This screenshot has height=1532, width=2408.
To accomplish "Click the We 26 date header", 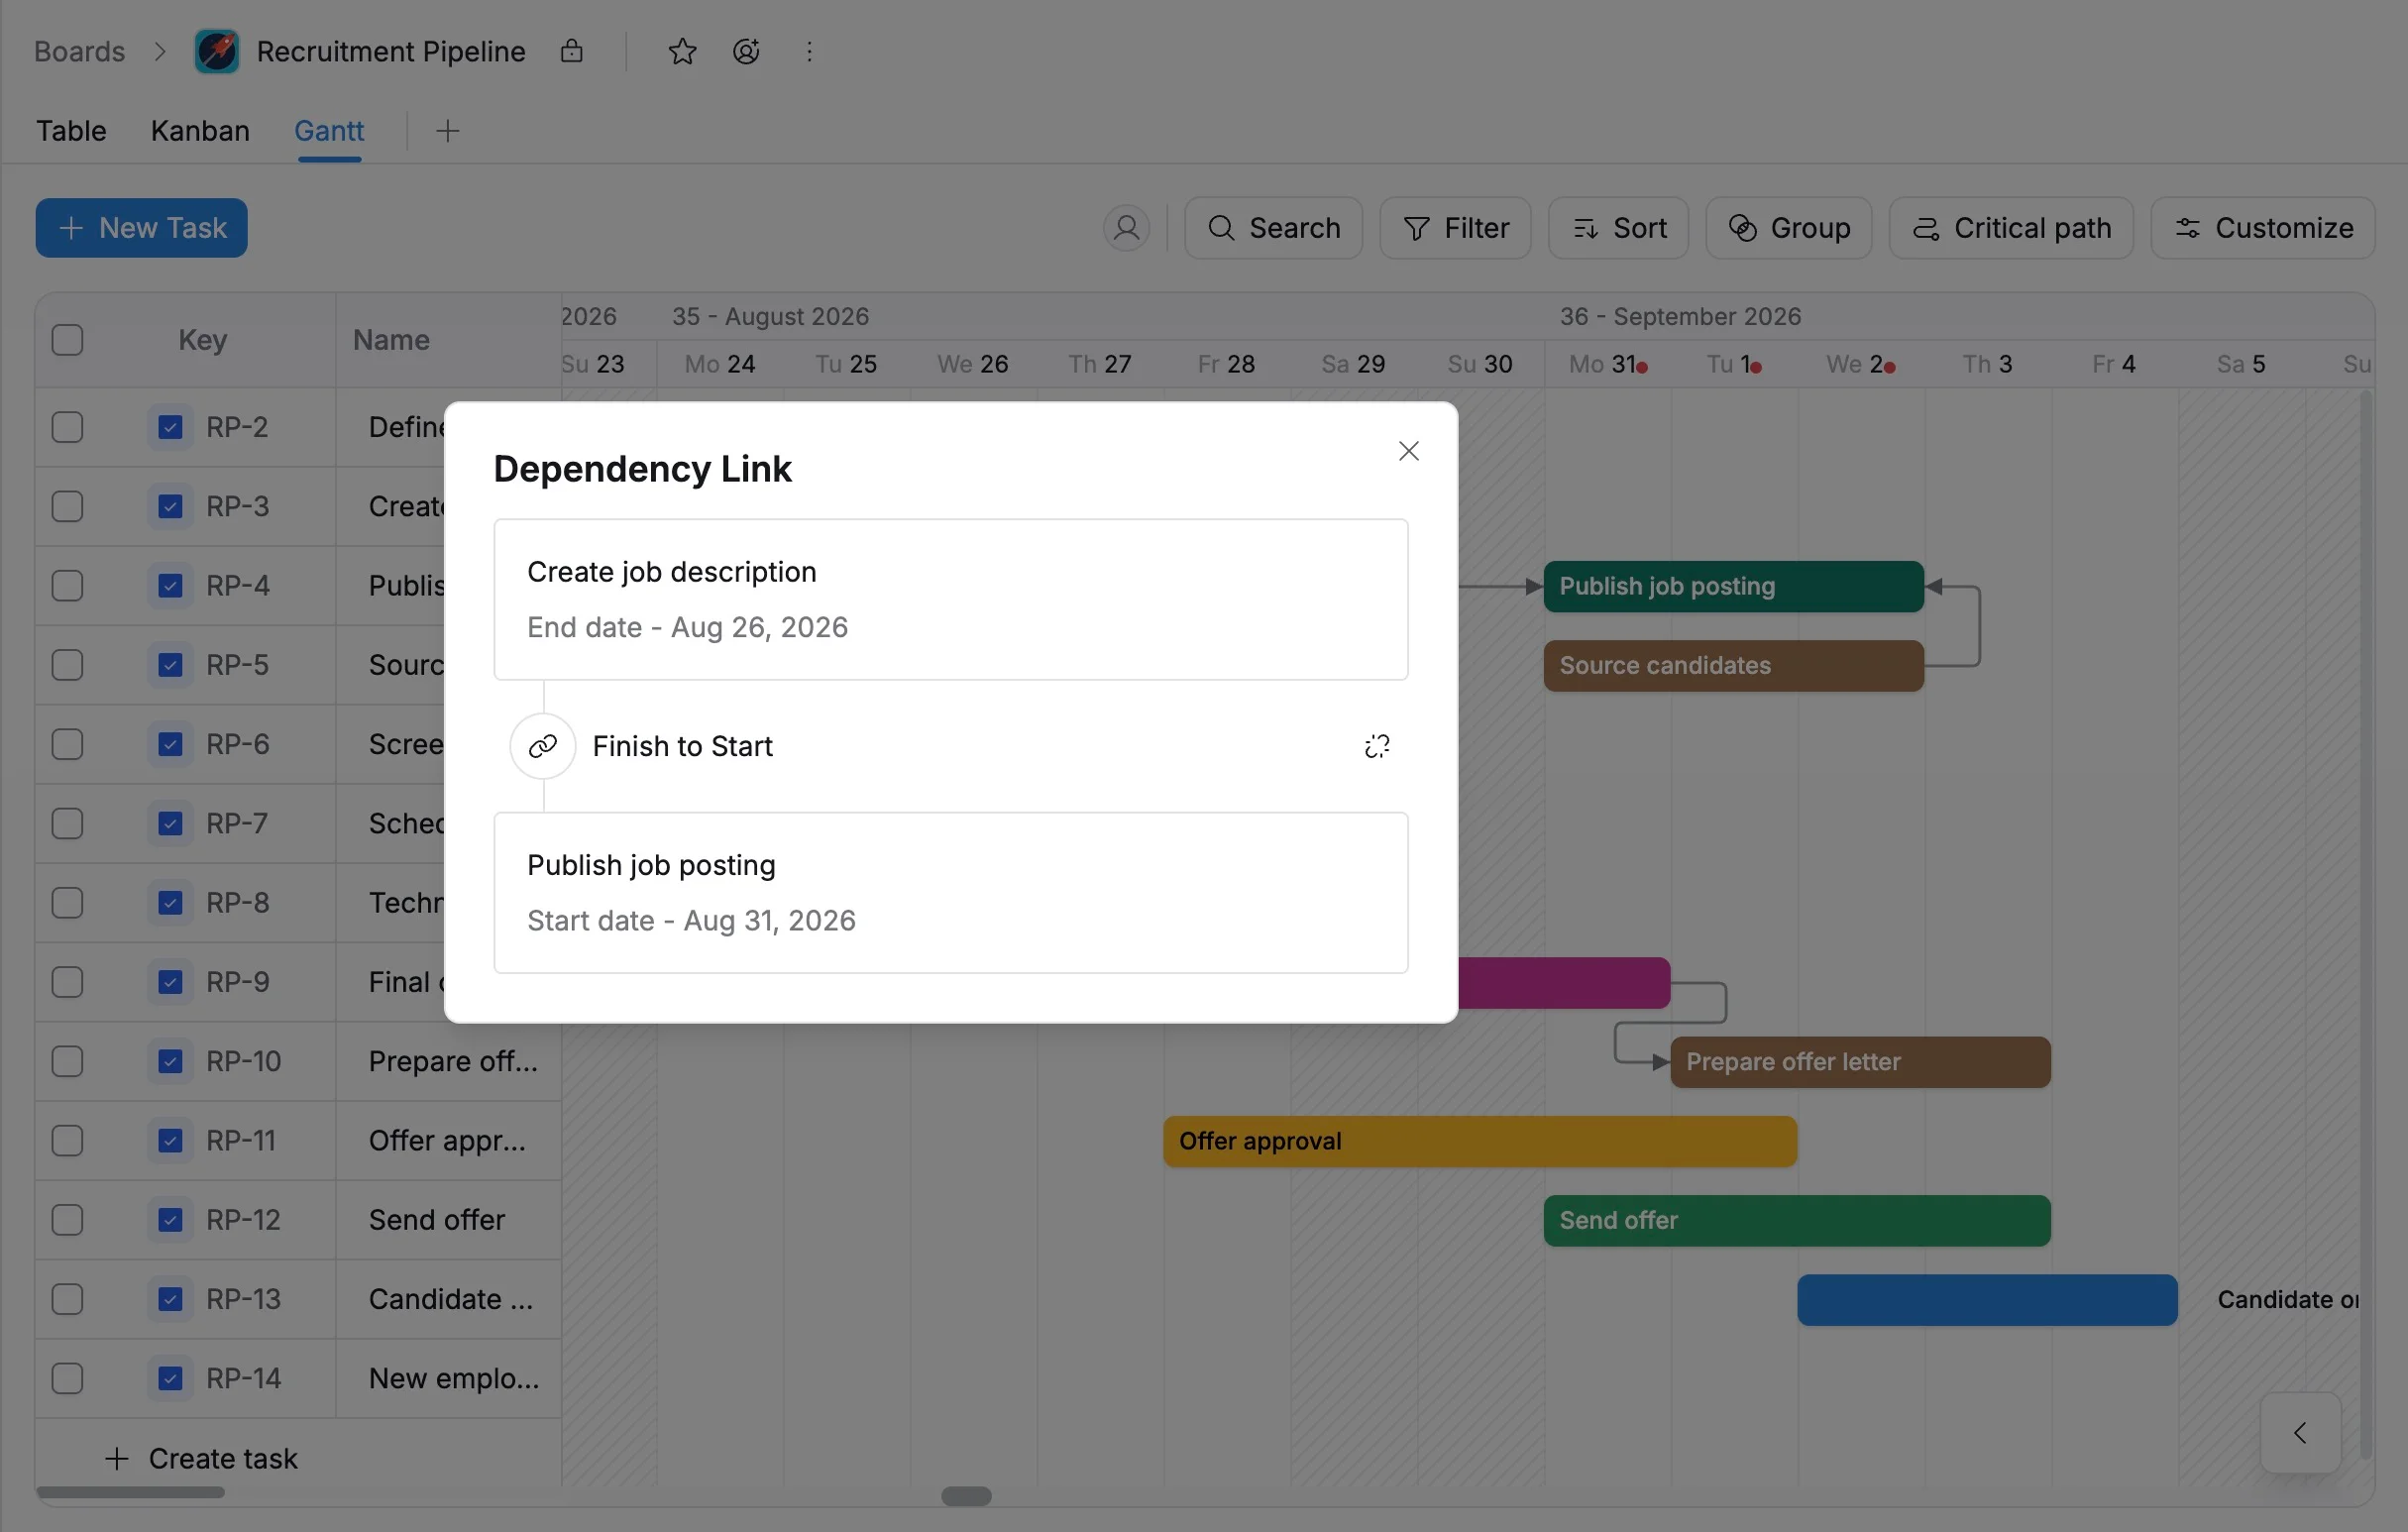I will [972, 364].
